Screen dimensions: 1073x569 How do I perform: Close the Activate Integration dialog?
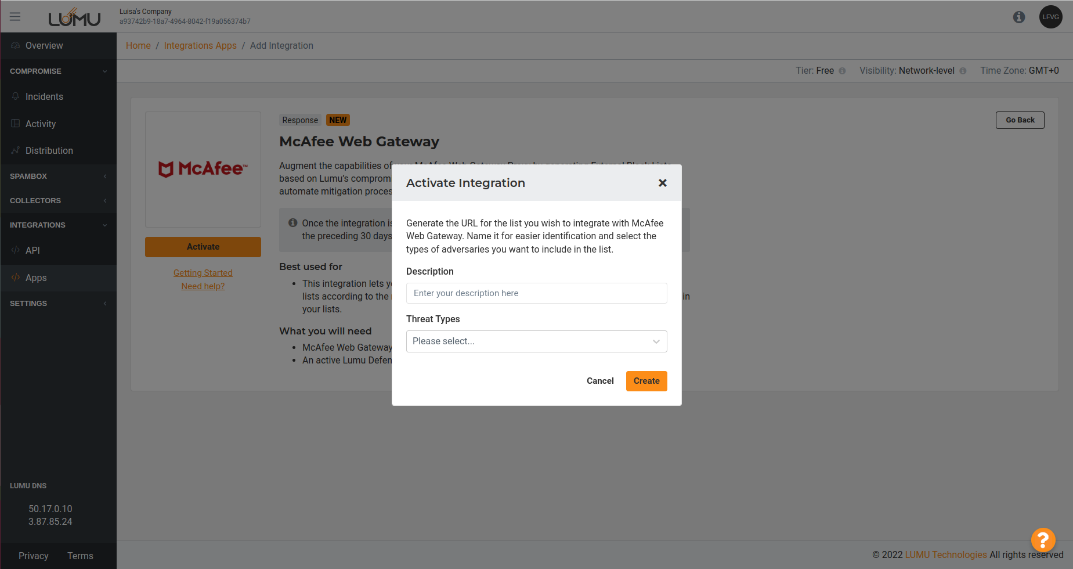pos(662,183)
